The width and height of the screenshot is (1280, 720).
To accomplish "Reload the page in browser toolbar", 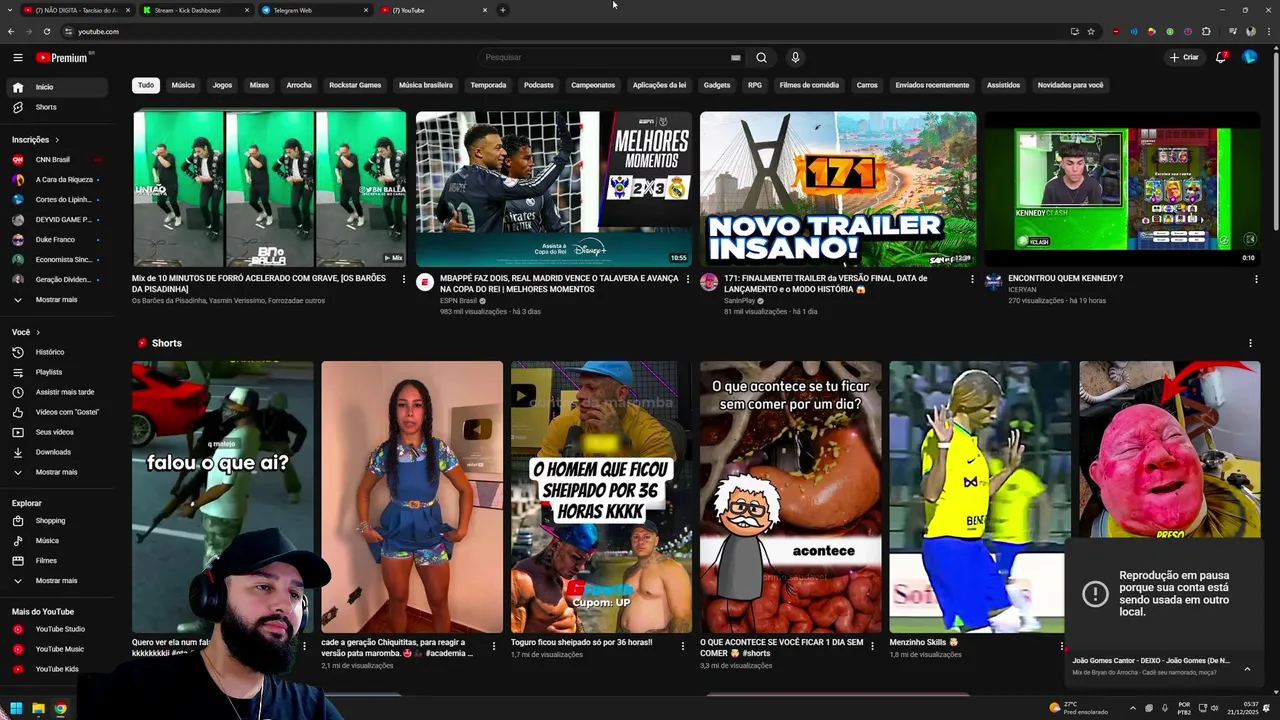I will click(47, 31).
